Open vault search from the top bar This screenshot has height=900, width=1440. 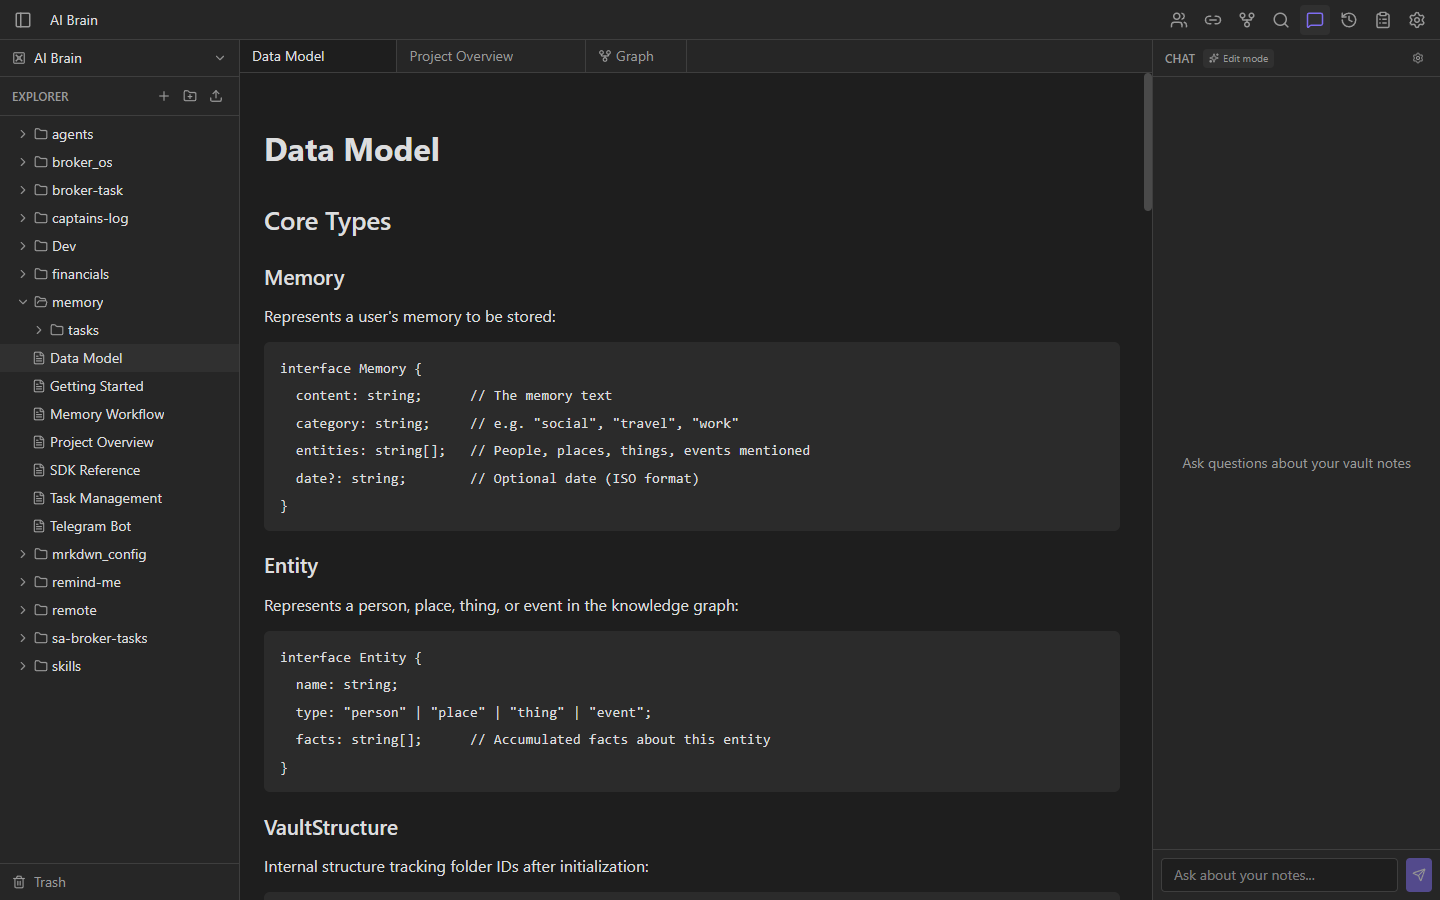tap(1281, 20)
